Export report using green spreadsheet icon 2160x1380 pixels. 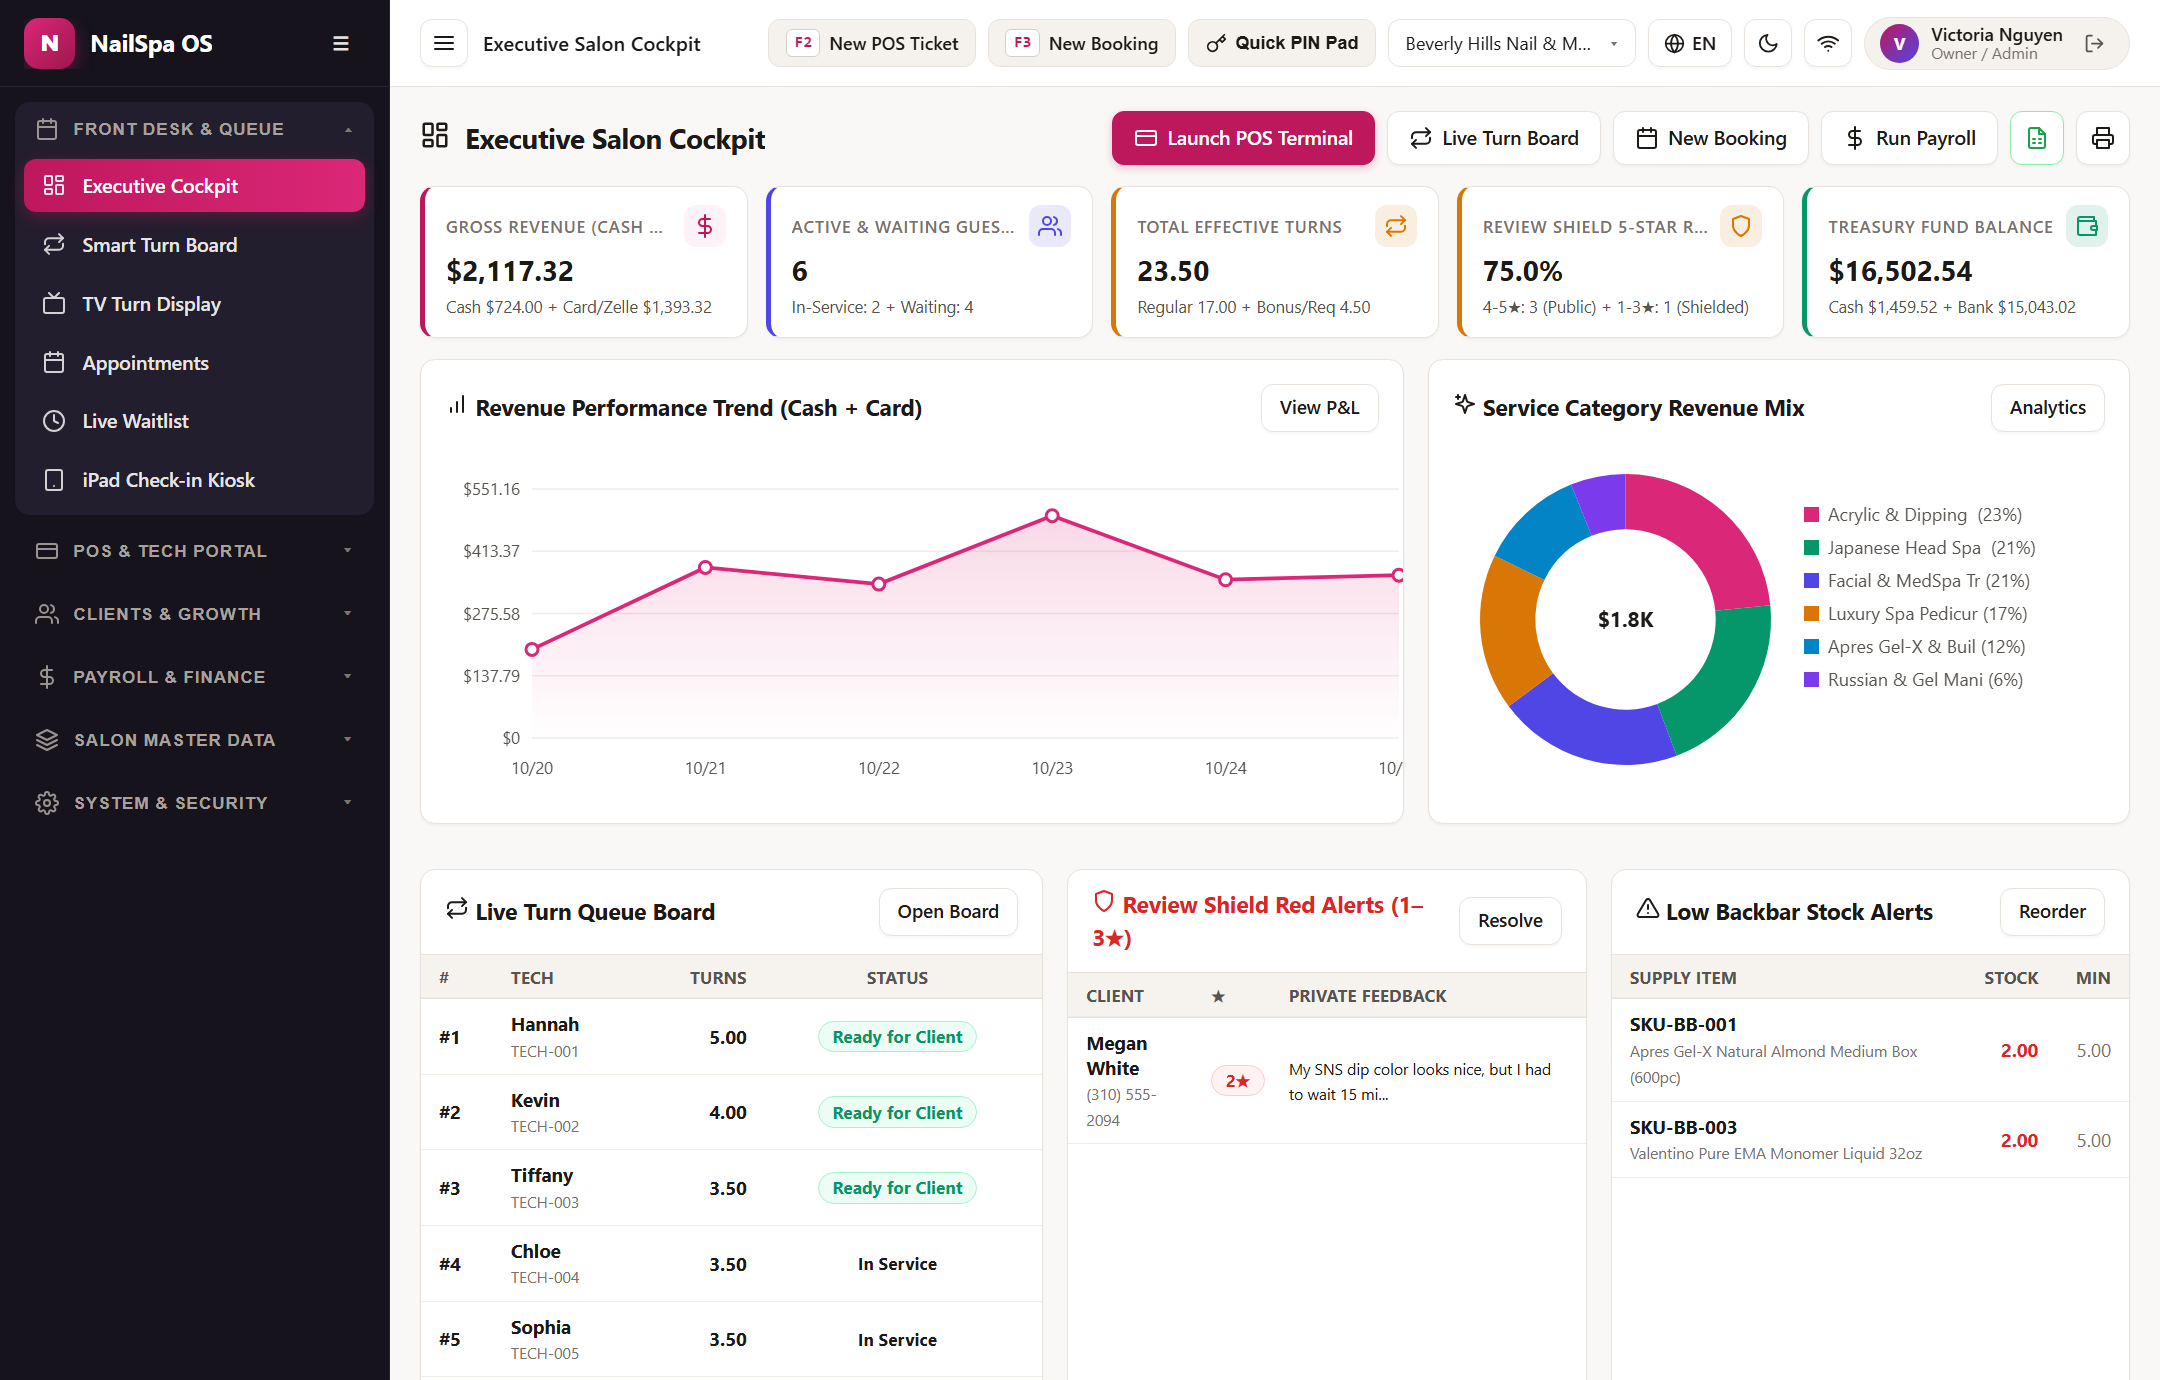(2037, 138)
